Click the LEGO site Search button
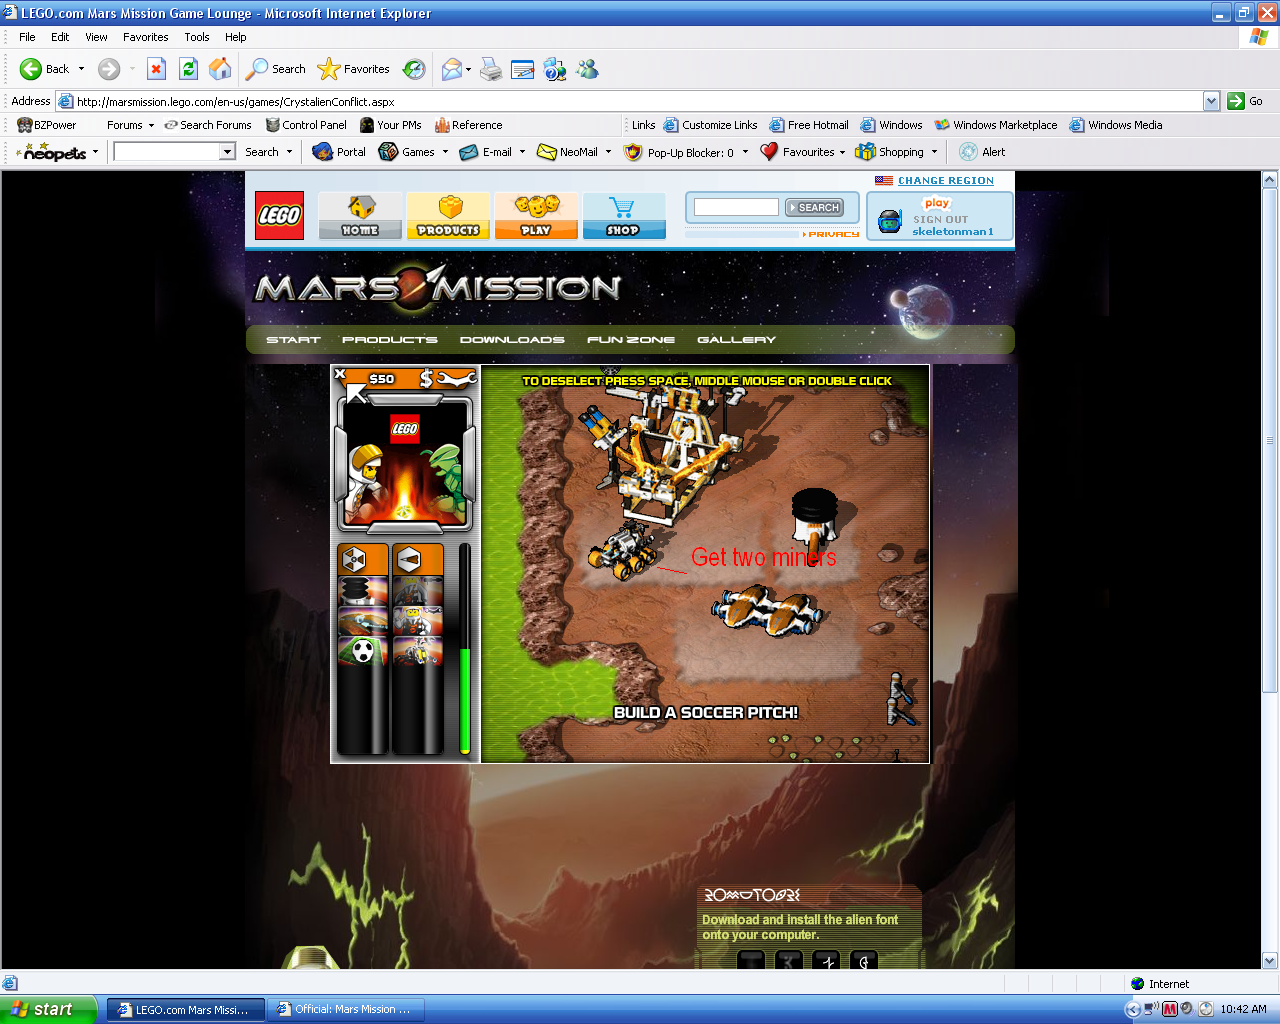 (x=814, y=207)
